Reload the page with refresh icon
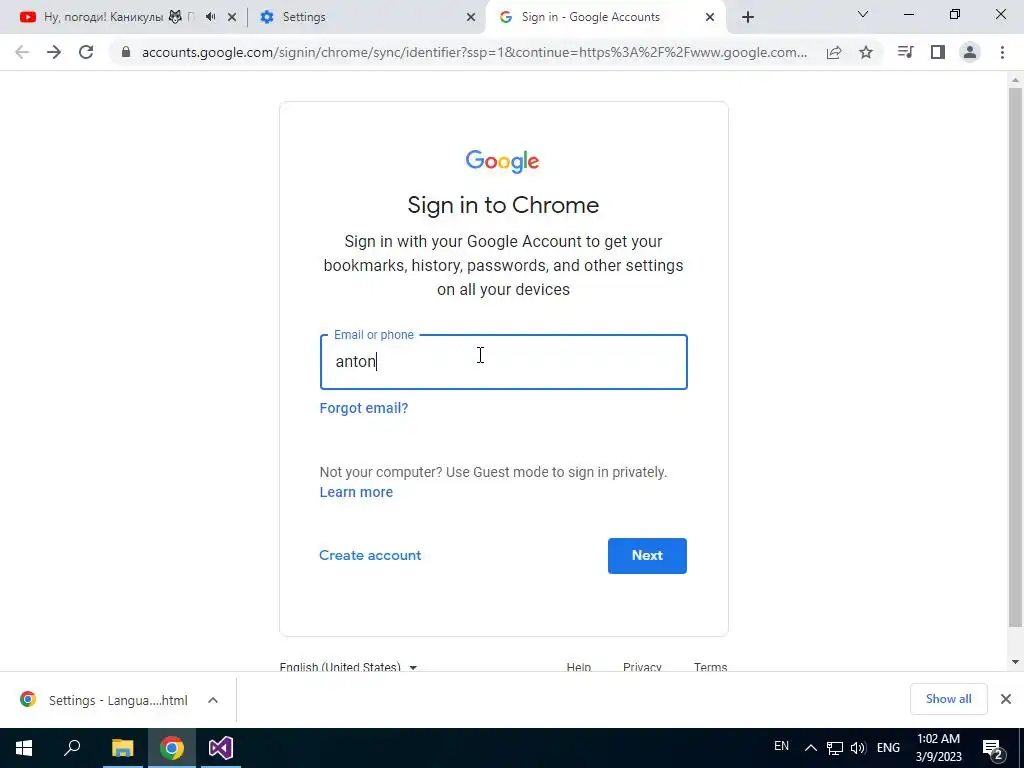1024x768 pixels. 86,52
